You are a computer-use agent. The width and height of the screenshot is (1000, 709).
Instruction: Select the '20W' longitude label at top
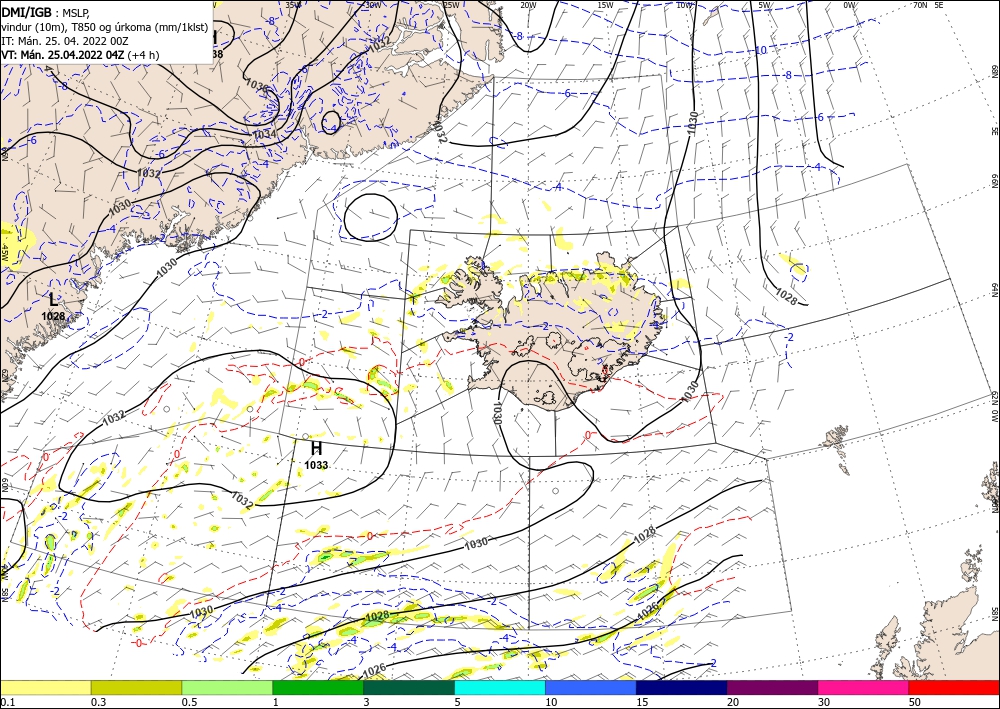pos(527,5)
